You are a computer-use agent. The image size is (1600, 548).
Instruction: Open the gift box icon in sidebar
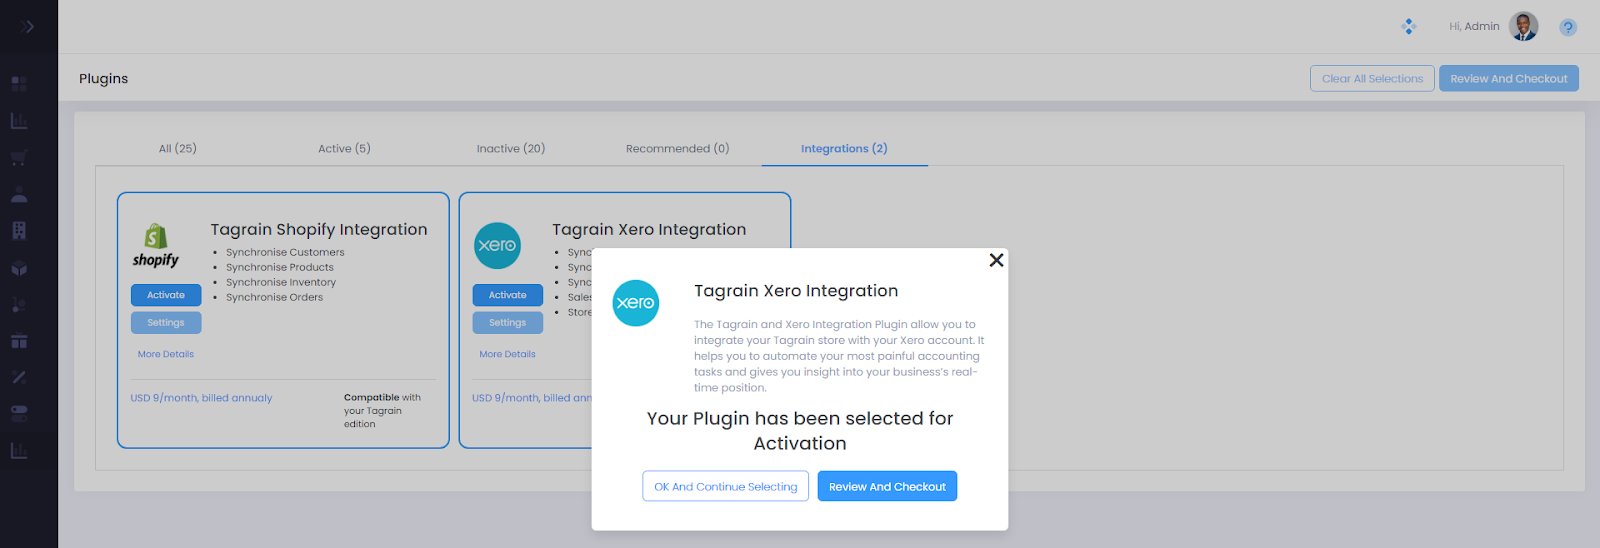[x=19, y=341]
